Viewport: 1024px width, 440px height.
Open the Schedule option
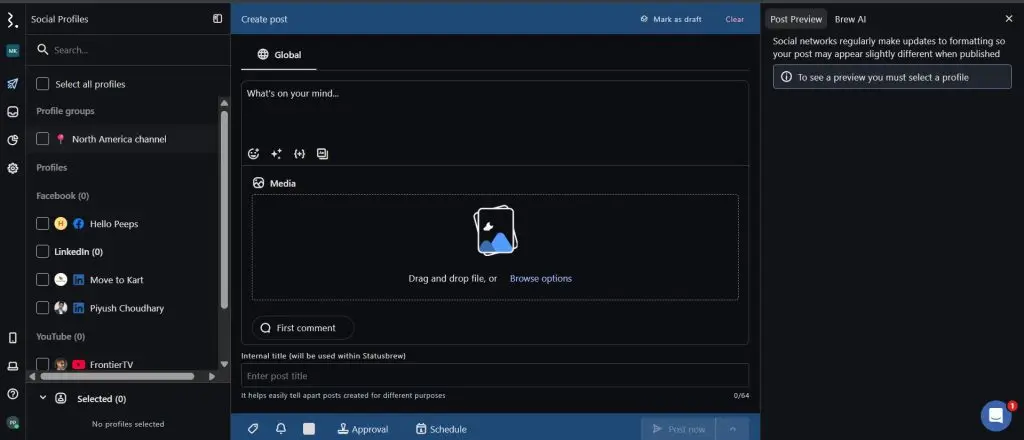441,429
